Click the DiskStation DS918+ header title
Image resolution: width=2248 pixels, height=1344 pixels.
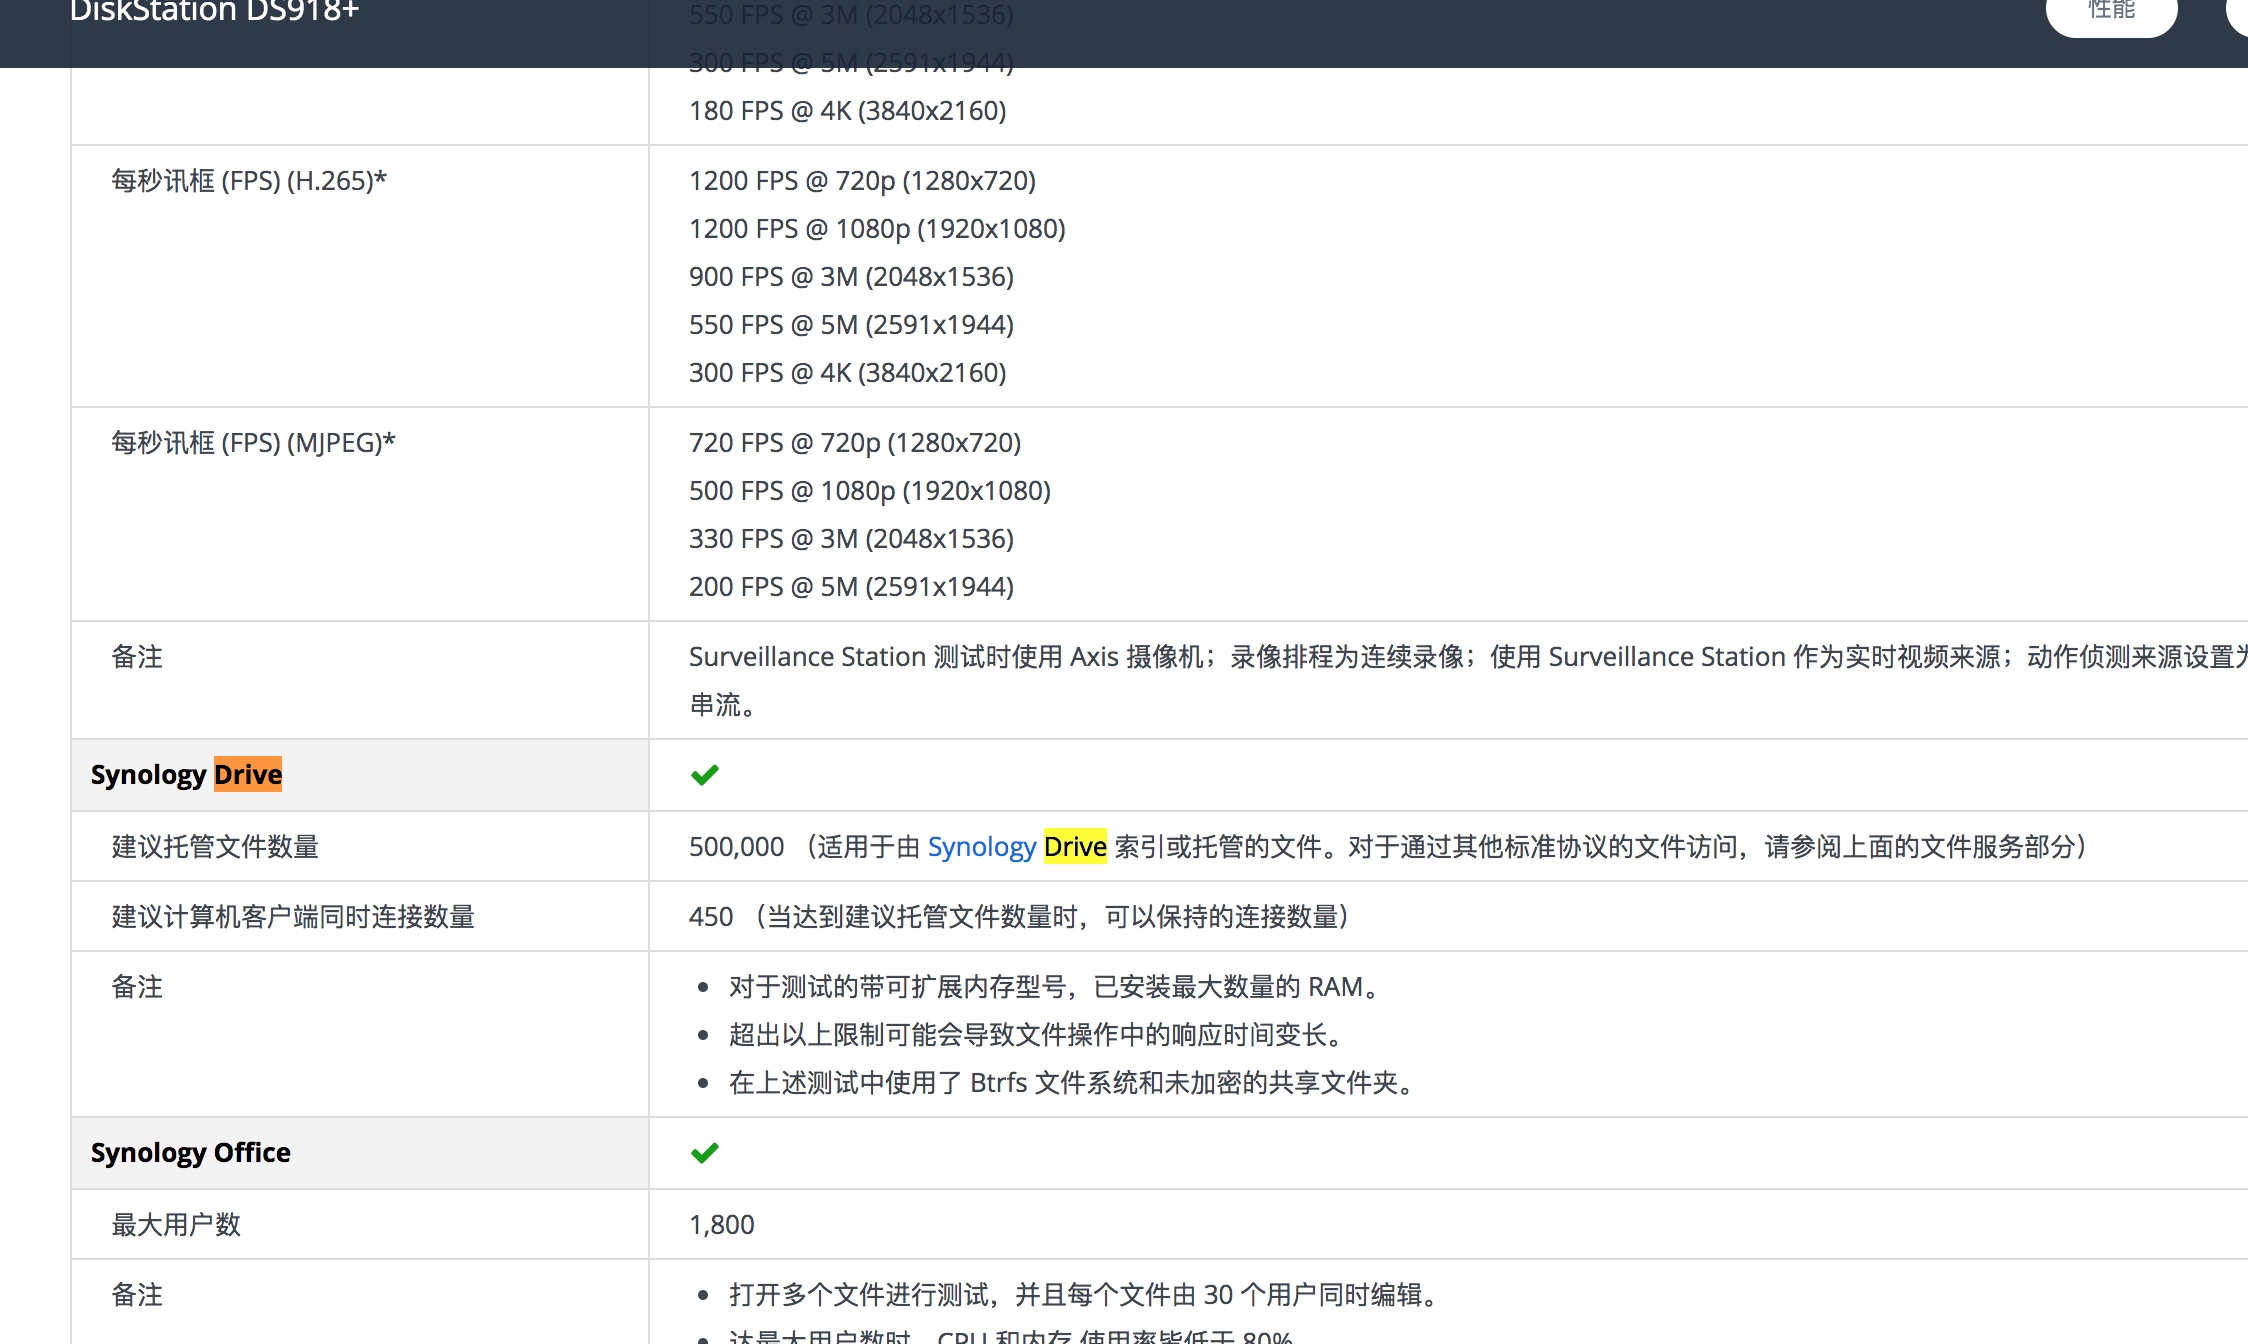(x=214, y=12)
